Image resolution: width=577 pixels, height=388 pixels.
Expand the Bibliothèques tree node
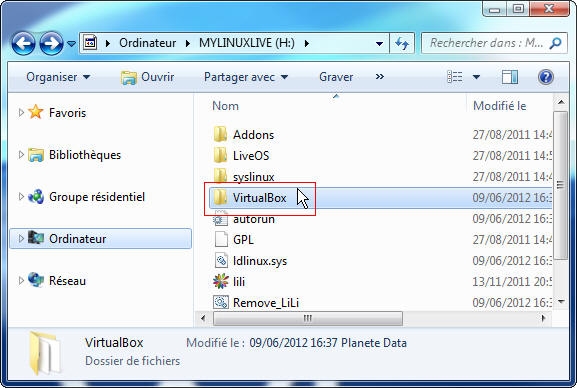pos(21,155)
